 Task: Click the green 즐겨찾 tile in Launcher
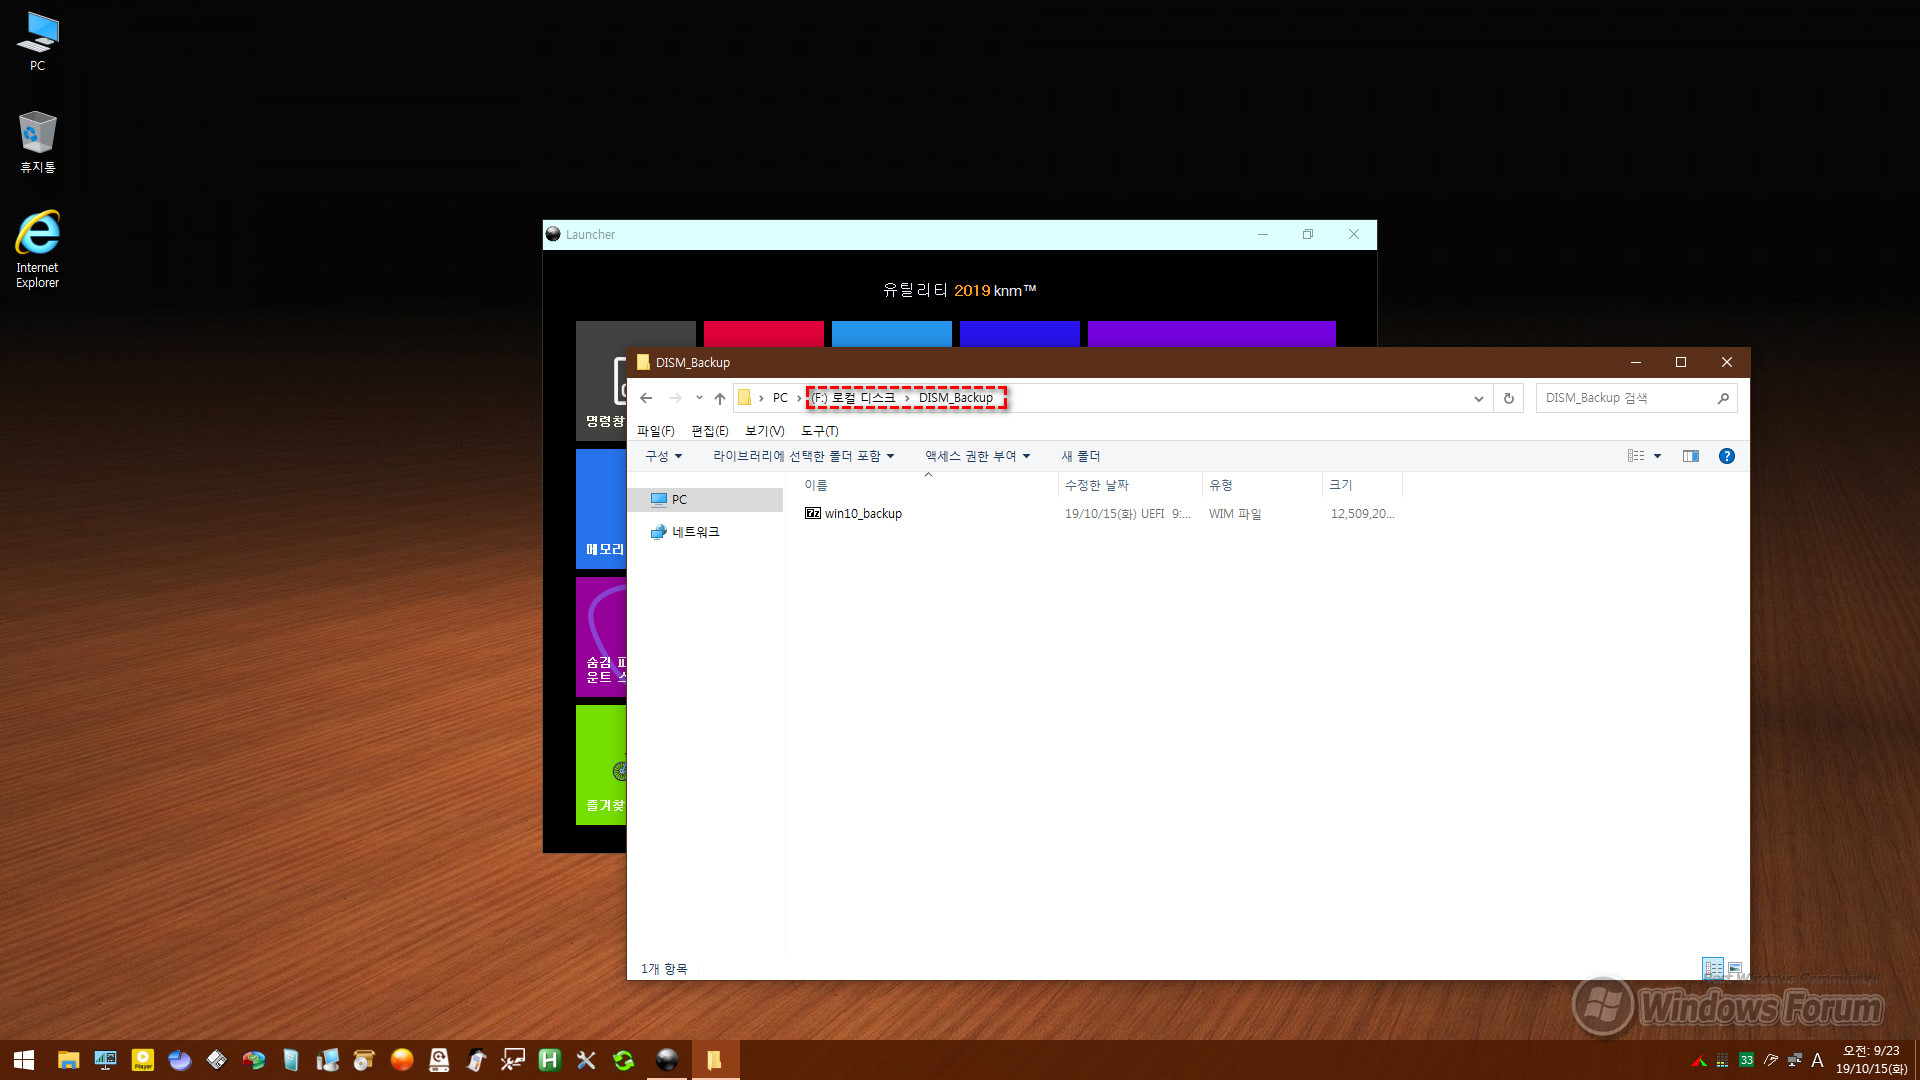coord(602,765)
